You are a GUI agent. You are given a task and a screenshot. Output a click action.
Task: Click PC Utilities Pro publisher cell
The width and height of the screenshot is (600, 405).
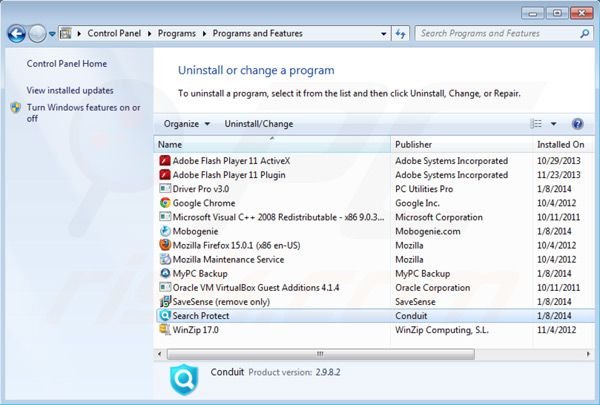point(424,189)
